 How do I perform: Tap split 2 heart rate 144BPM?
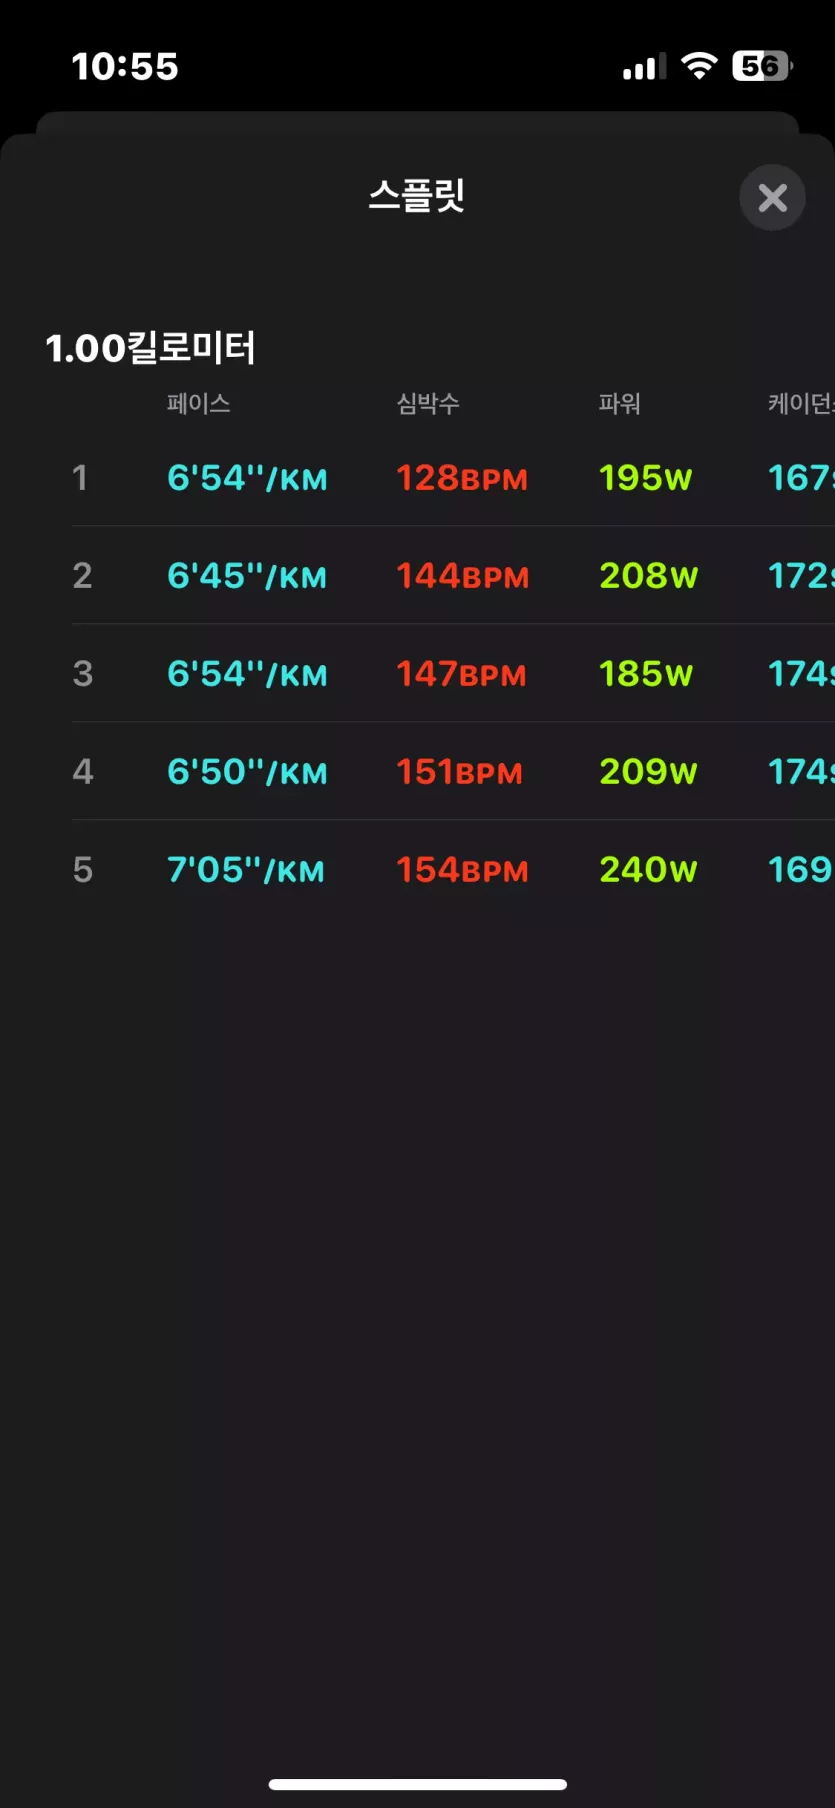[x=462, y=576]
